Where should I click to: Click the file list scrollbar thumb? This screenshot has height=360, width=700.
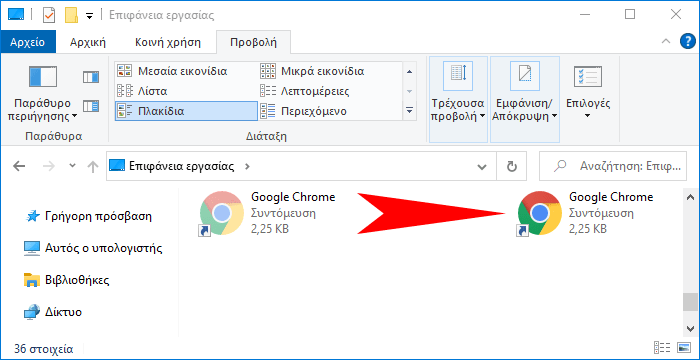[x=690, y=302]
